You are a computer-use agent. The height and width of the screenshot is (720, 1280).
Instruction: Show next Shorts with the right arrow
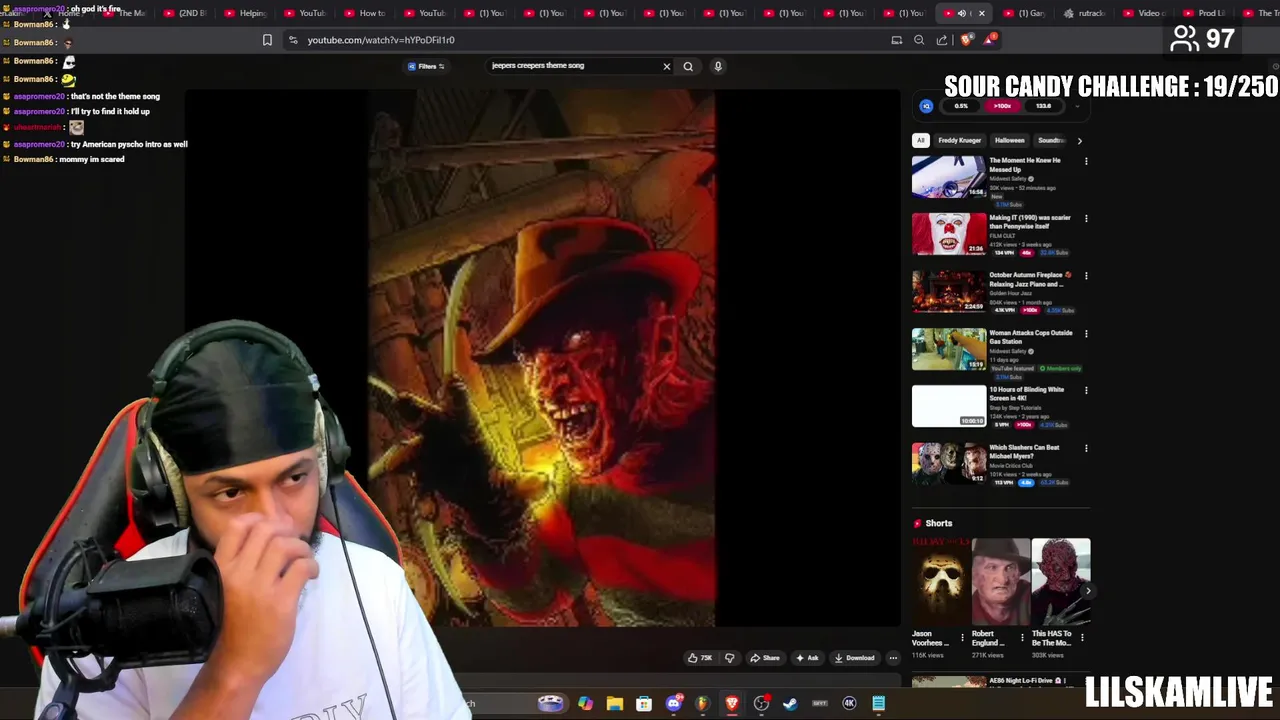(x=1088, y=591)
